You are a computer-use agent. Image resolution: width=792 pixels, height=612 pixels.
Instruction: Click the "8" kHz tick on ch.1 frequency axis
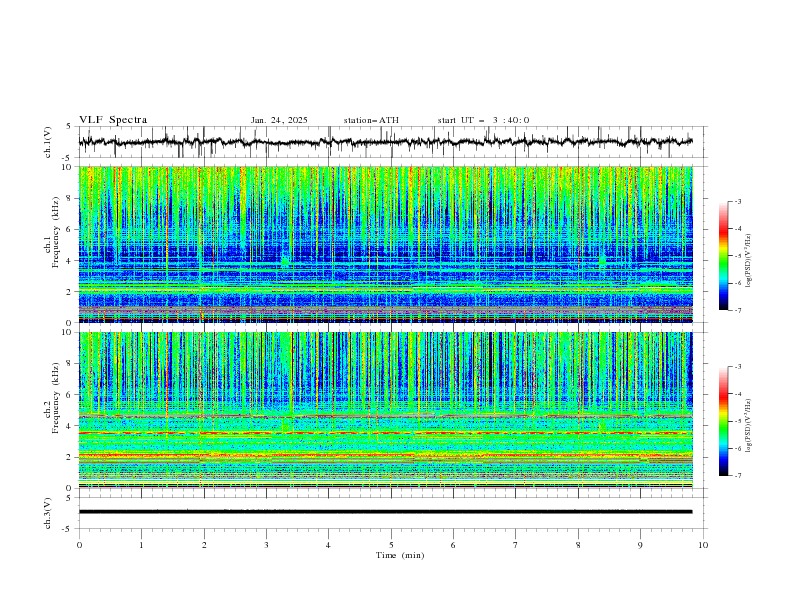[70, 198]
